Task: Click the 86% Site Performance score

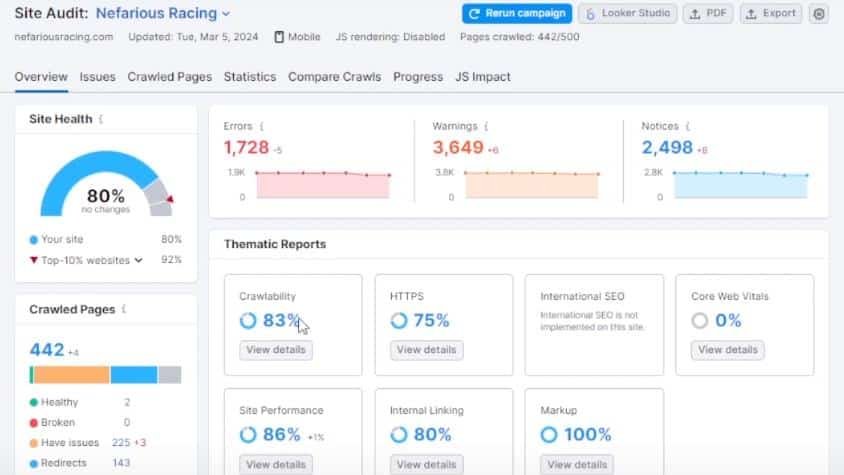Action: [x=282, y=435]
